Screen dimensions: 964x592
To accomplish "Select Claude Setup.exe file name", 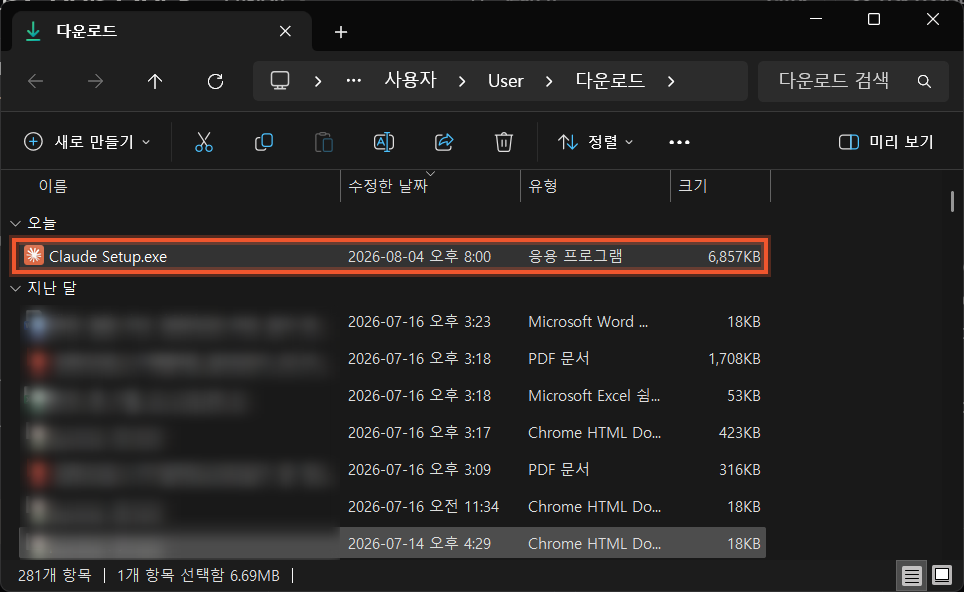I will [108, 256].
